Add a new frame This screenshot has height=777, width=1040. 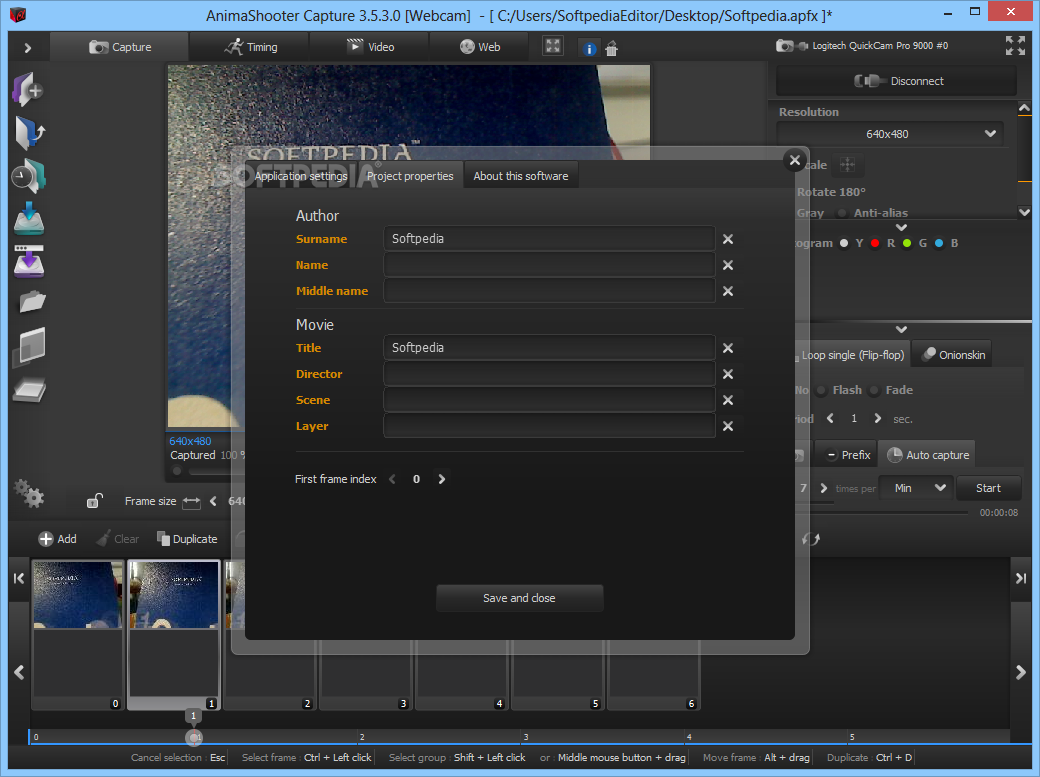57,539
